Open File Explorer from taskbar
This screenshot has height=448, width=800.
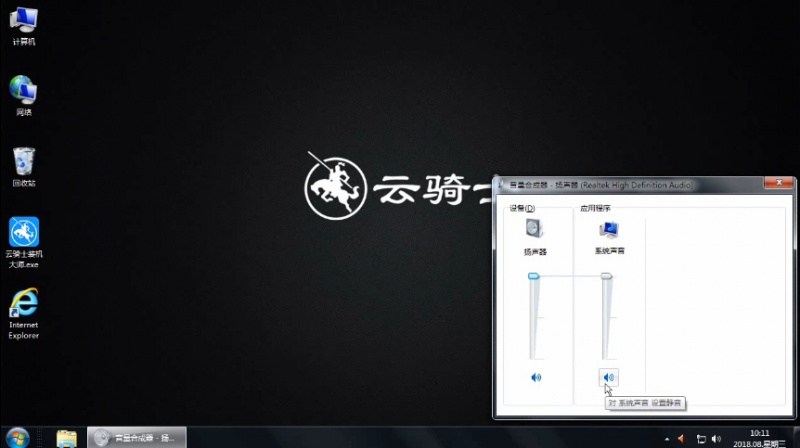(x=66, y=438)
